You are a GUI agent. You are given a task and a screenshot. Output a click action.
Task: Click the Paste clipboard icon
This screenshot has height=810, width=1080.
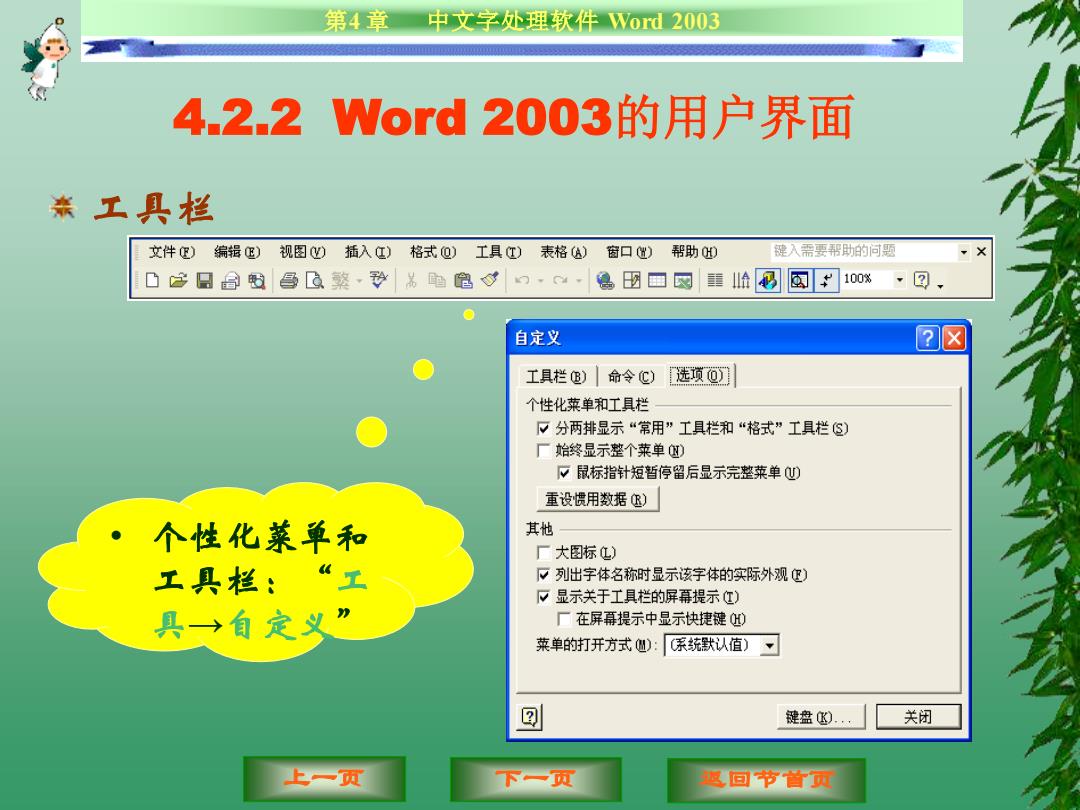click(463, 280)
